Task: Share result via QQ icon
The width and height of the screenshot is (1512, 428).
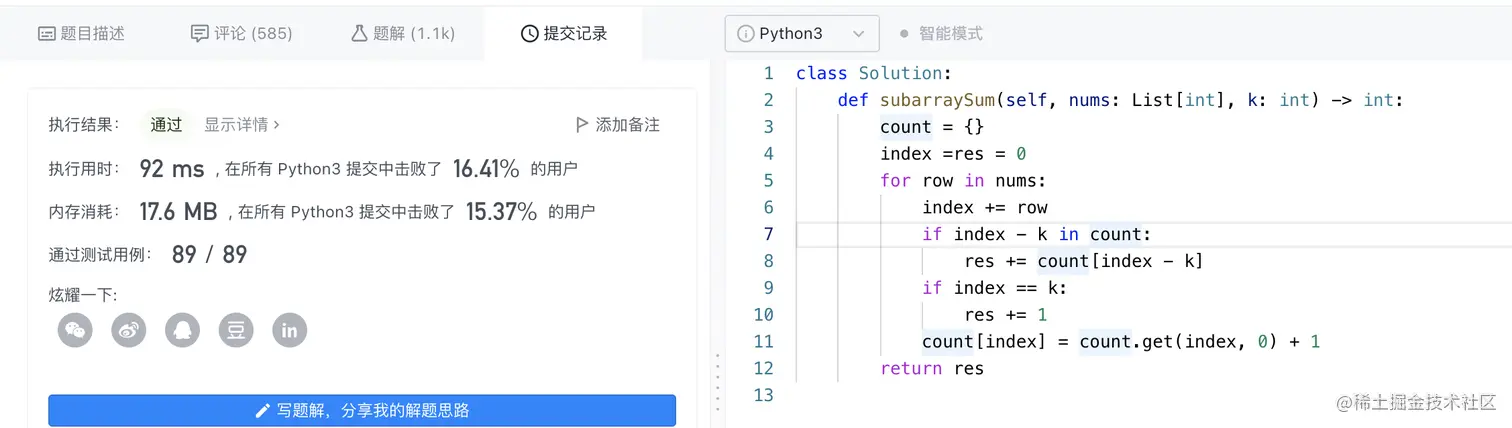Action: (x=182, y=330)
